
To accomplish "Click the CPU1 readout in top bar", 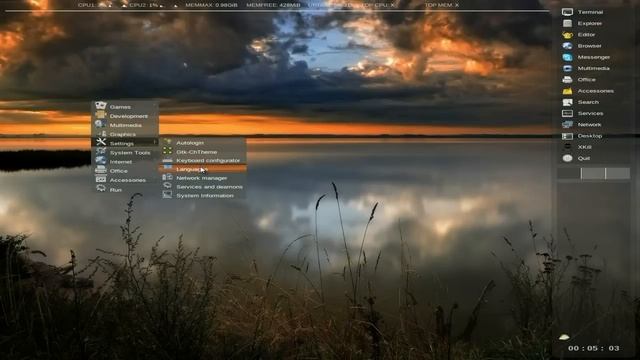I will [x=95, y=5].
